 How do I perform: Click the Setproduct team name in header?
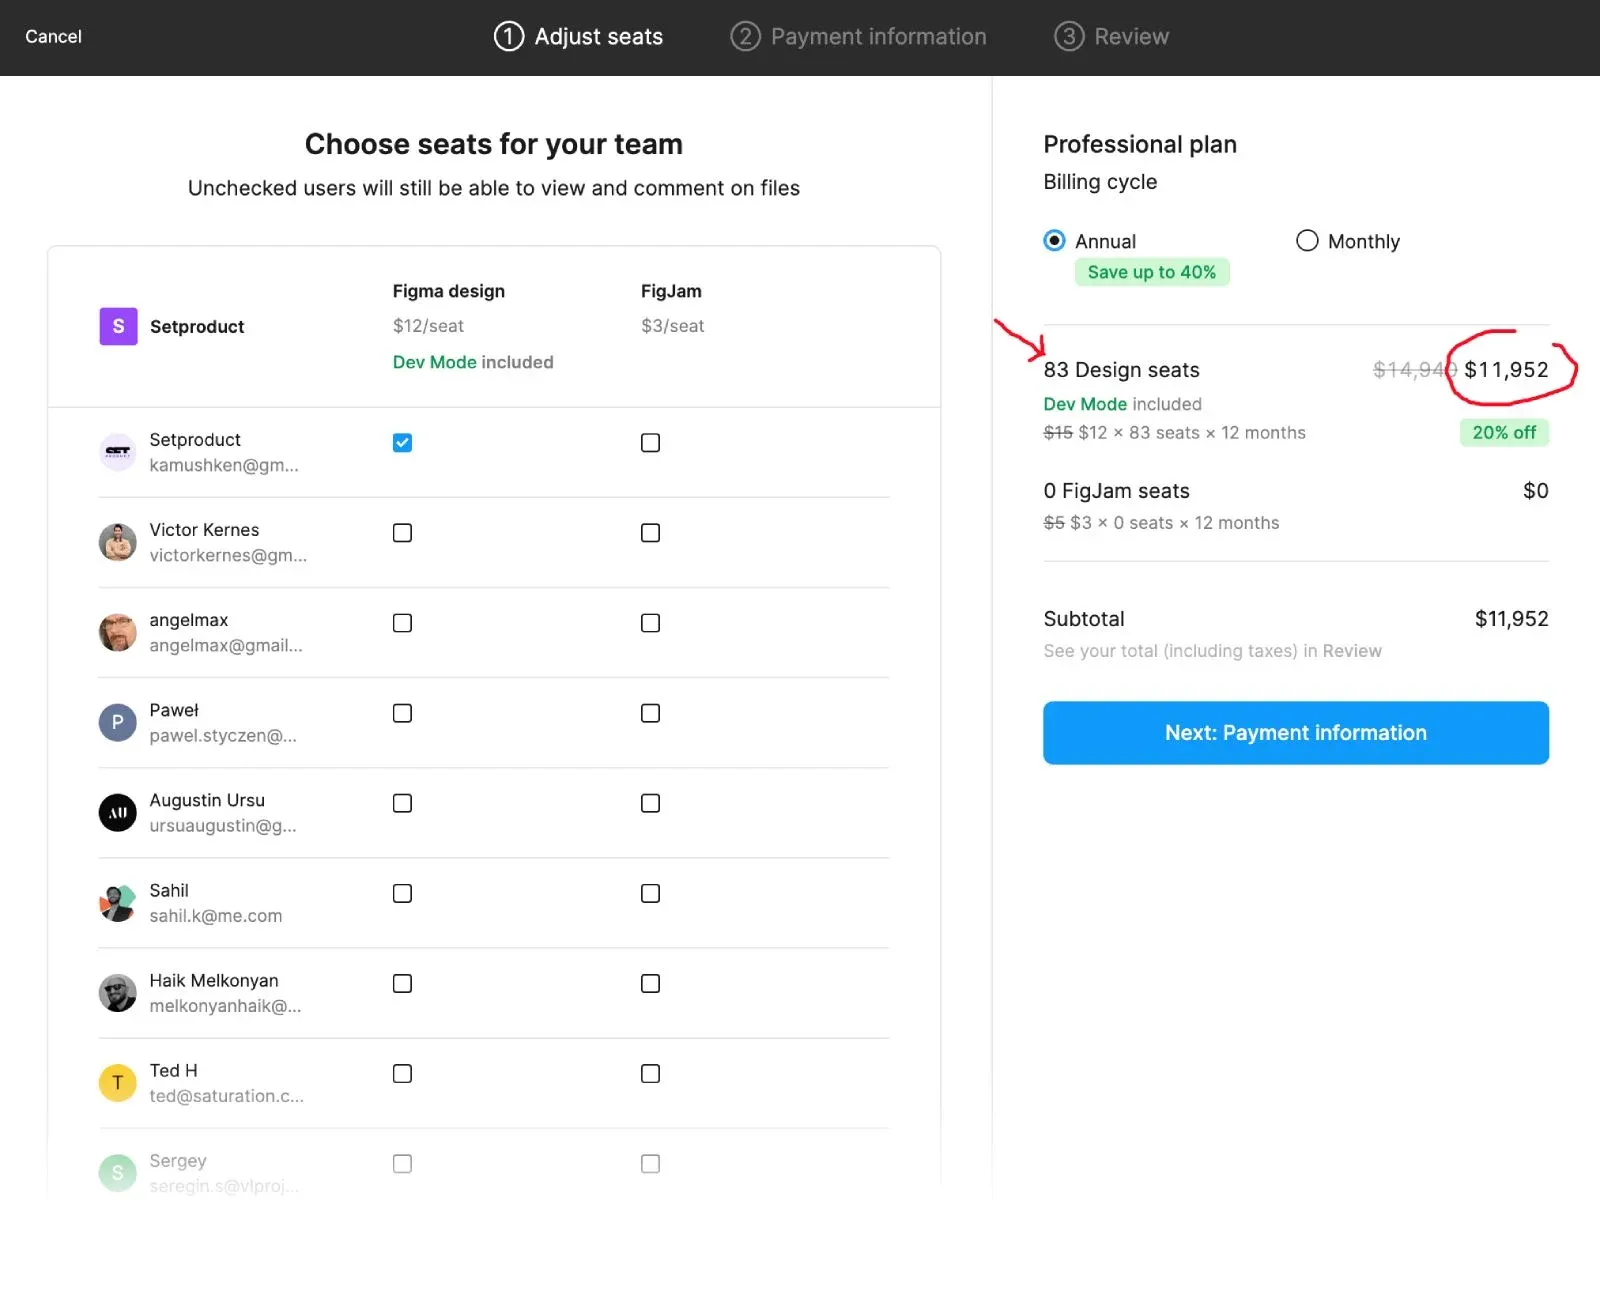point(197,326)
